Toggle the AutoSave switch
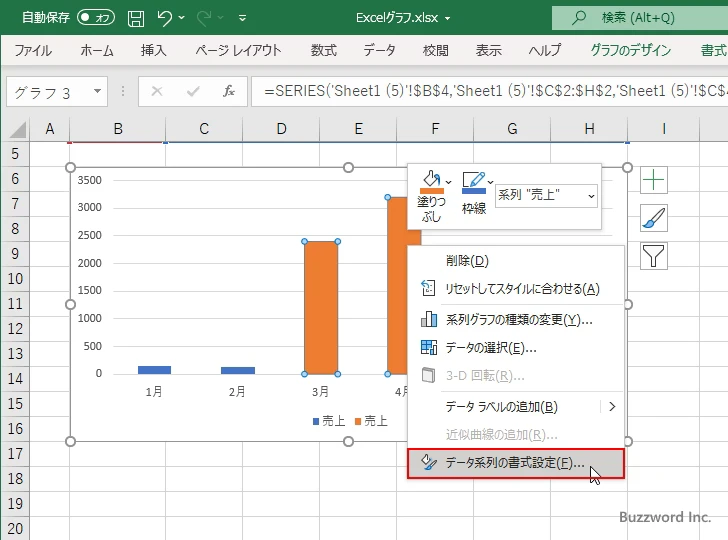 coord(96,18)
